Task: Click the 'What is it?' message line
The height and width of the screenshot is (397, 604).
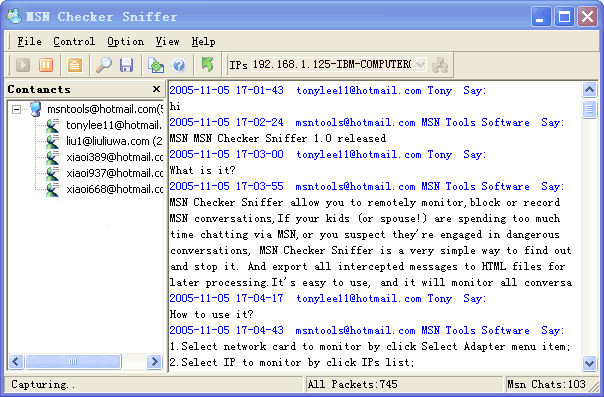Action: click(x=203, y=170)
